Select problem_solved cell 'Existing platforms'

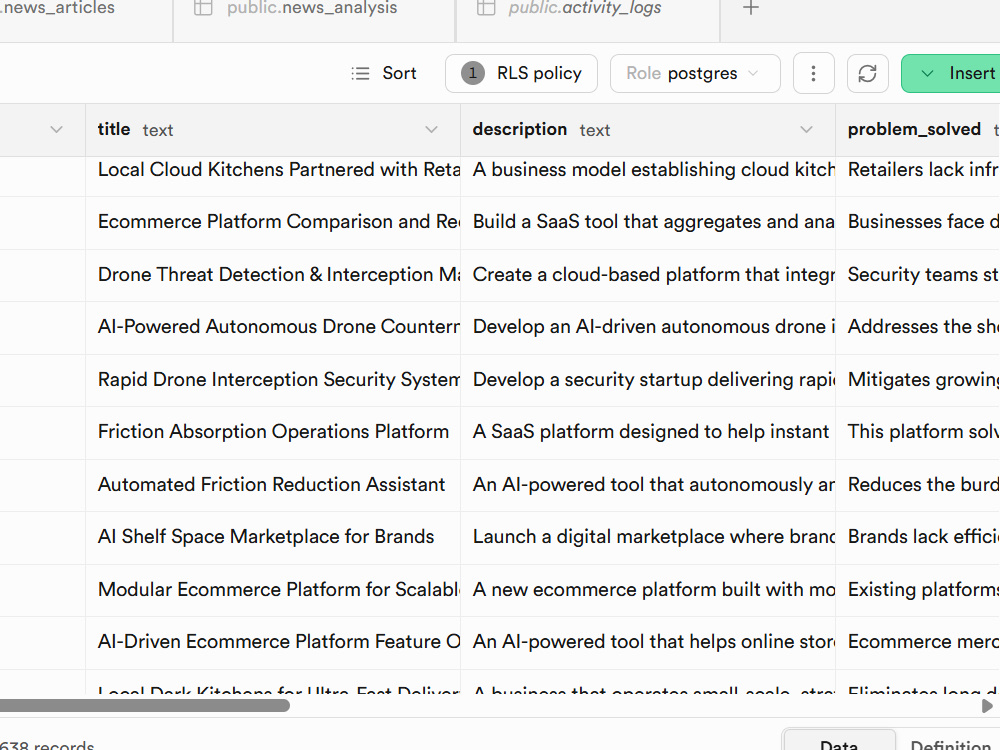coord(918,590)
